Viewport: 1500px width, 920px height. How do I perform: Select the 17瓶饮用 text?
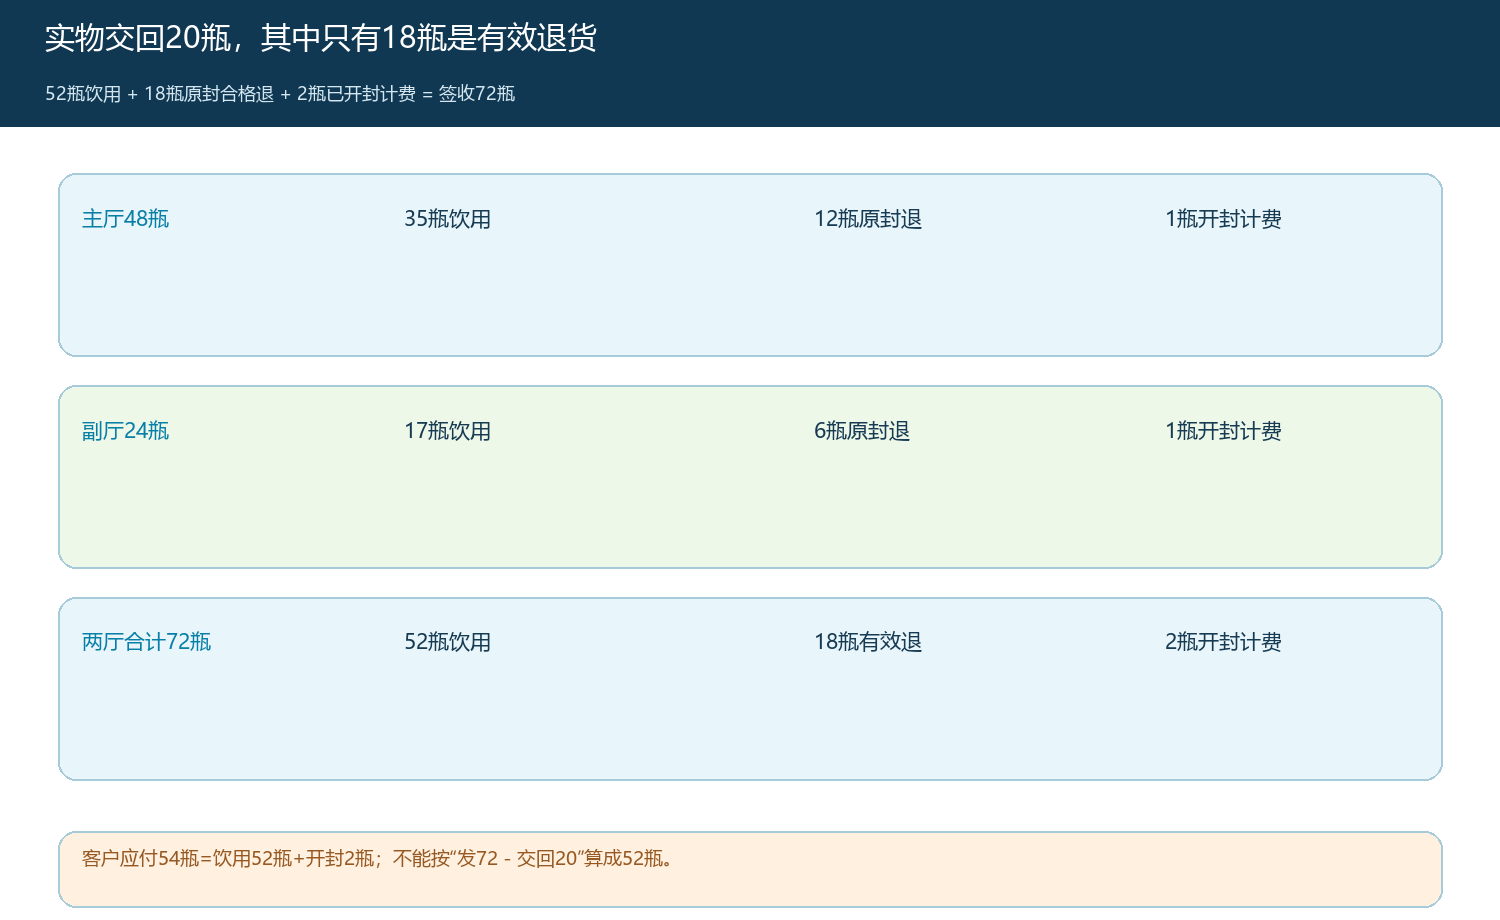coord(447,431)
